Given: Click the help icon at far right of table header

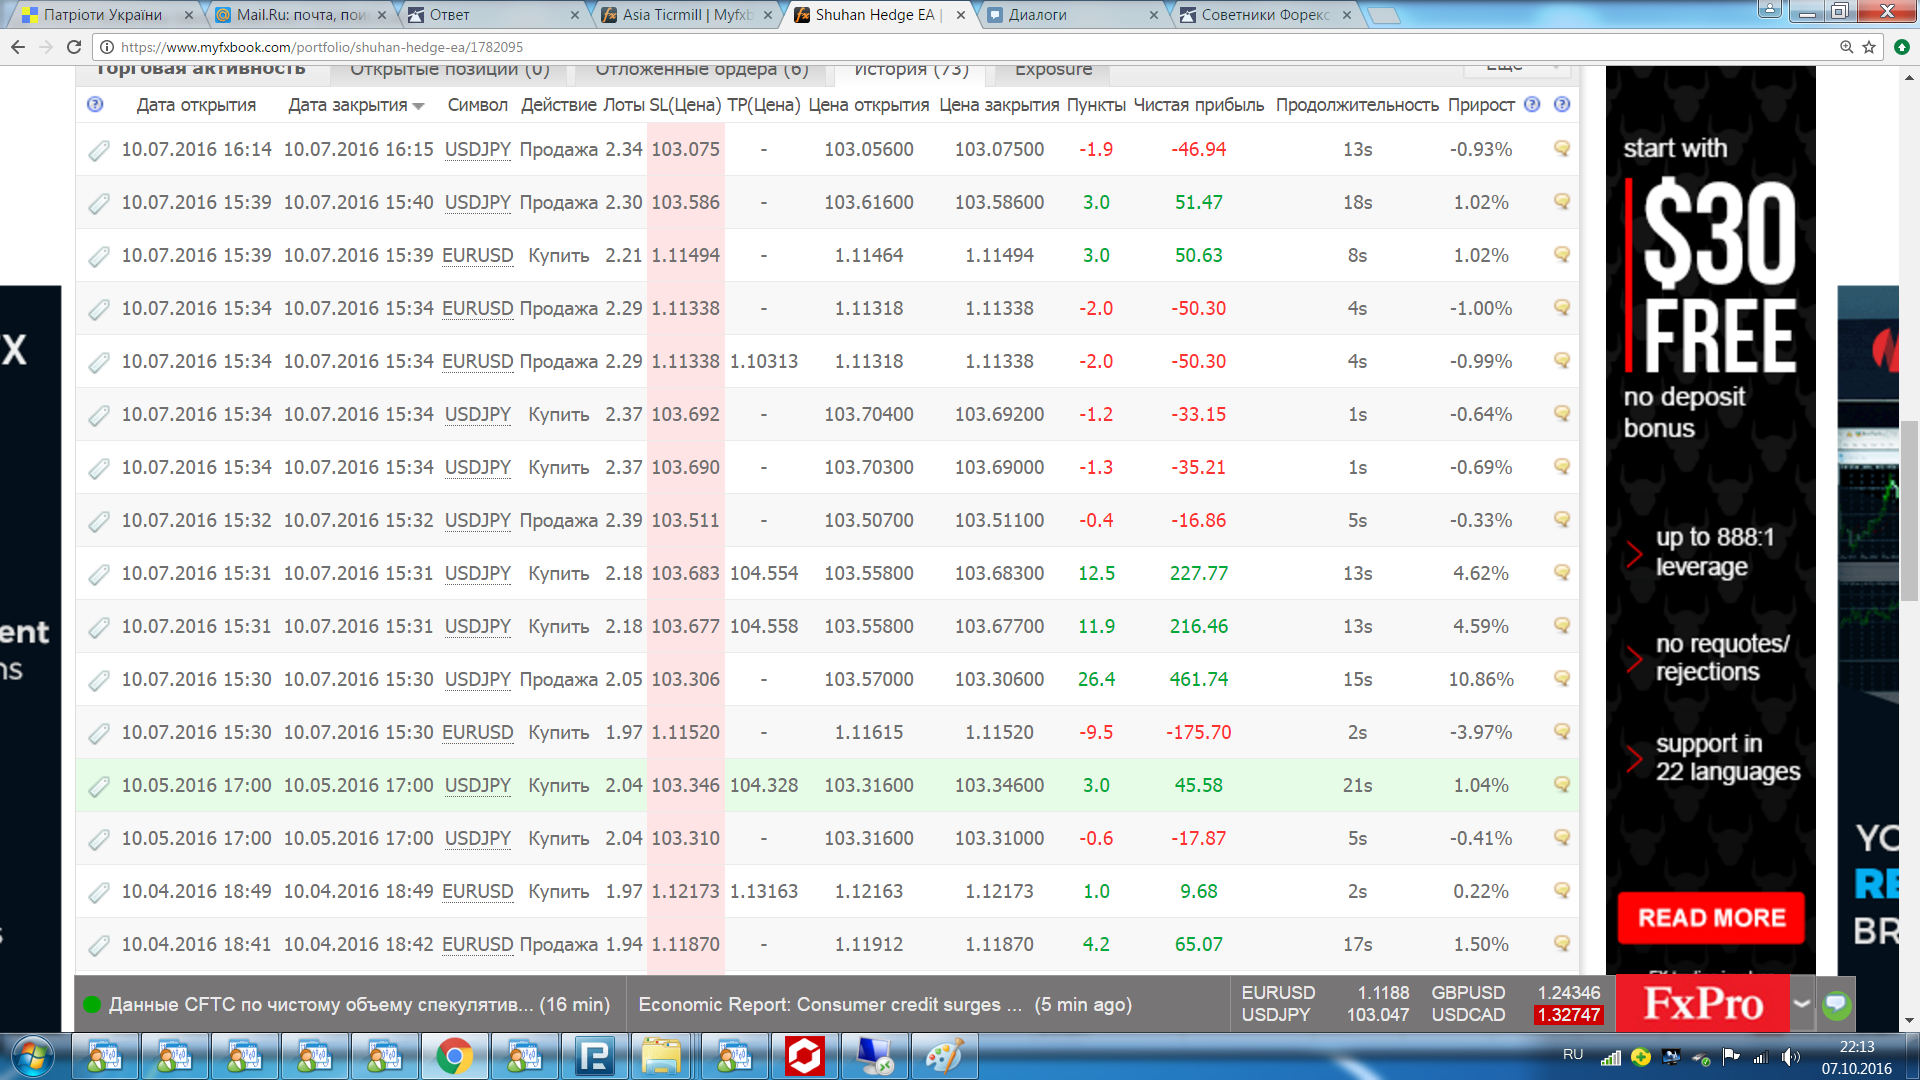Looking at the screenshot, I should click(x=1562, y=104).
